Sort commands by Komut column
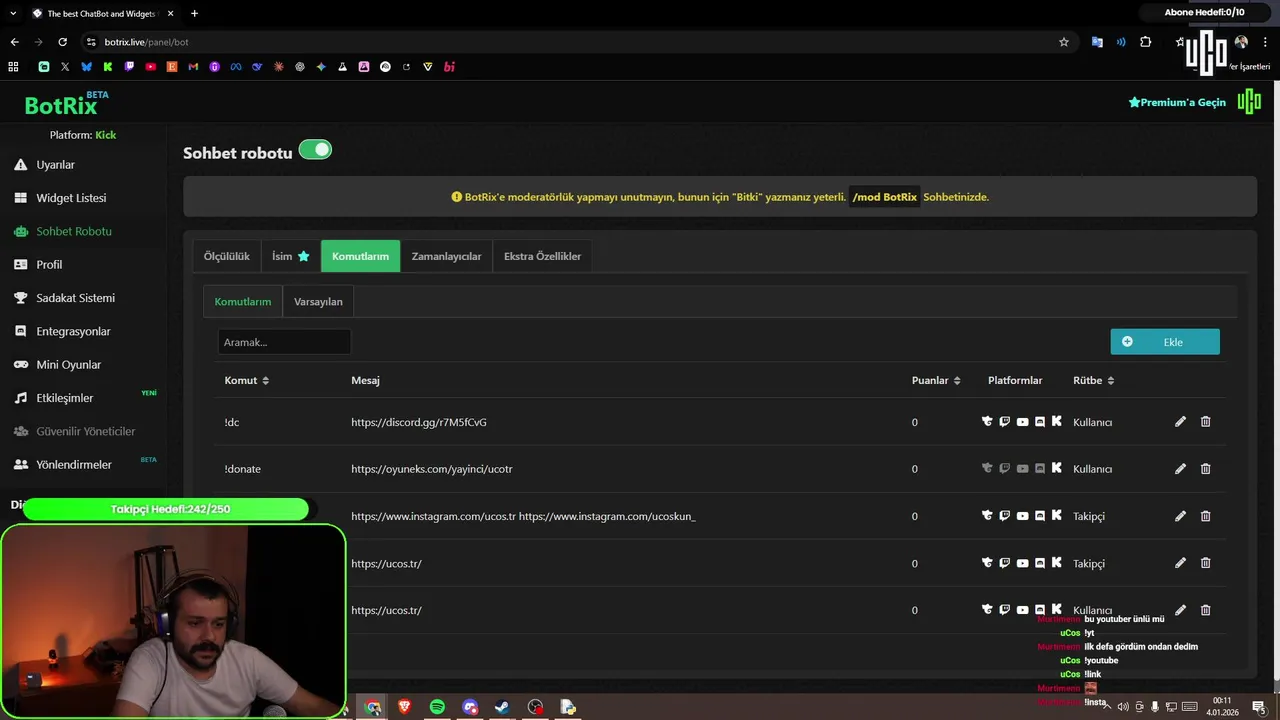The image size is (1280, 720). tap(246, 381)
